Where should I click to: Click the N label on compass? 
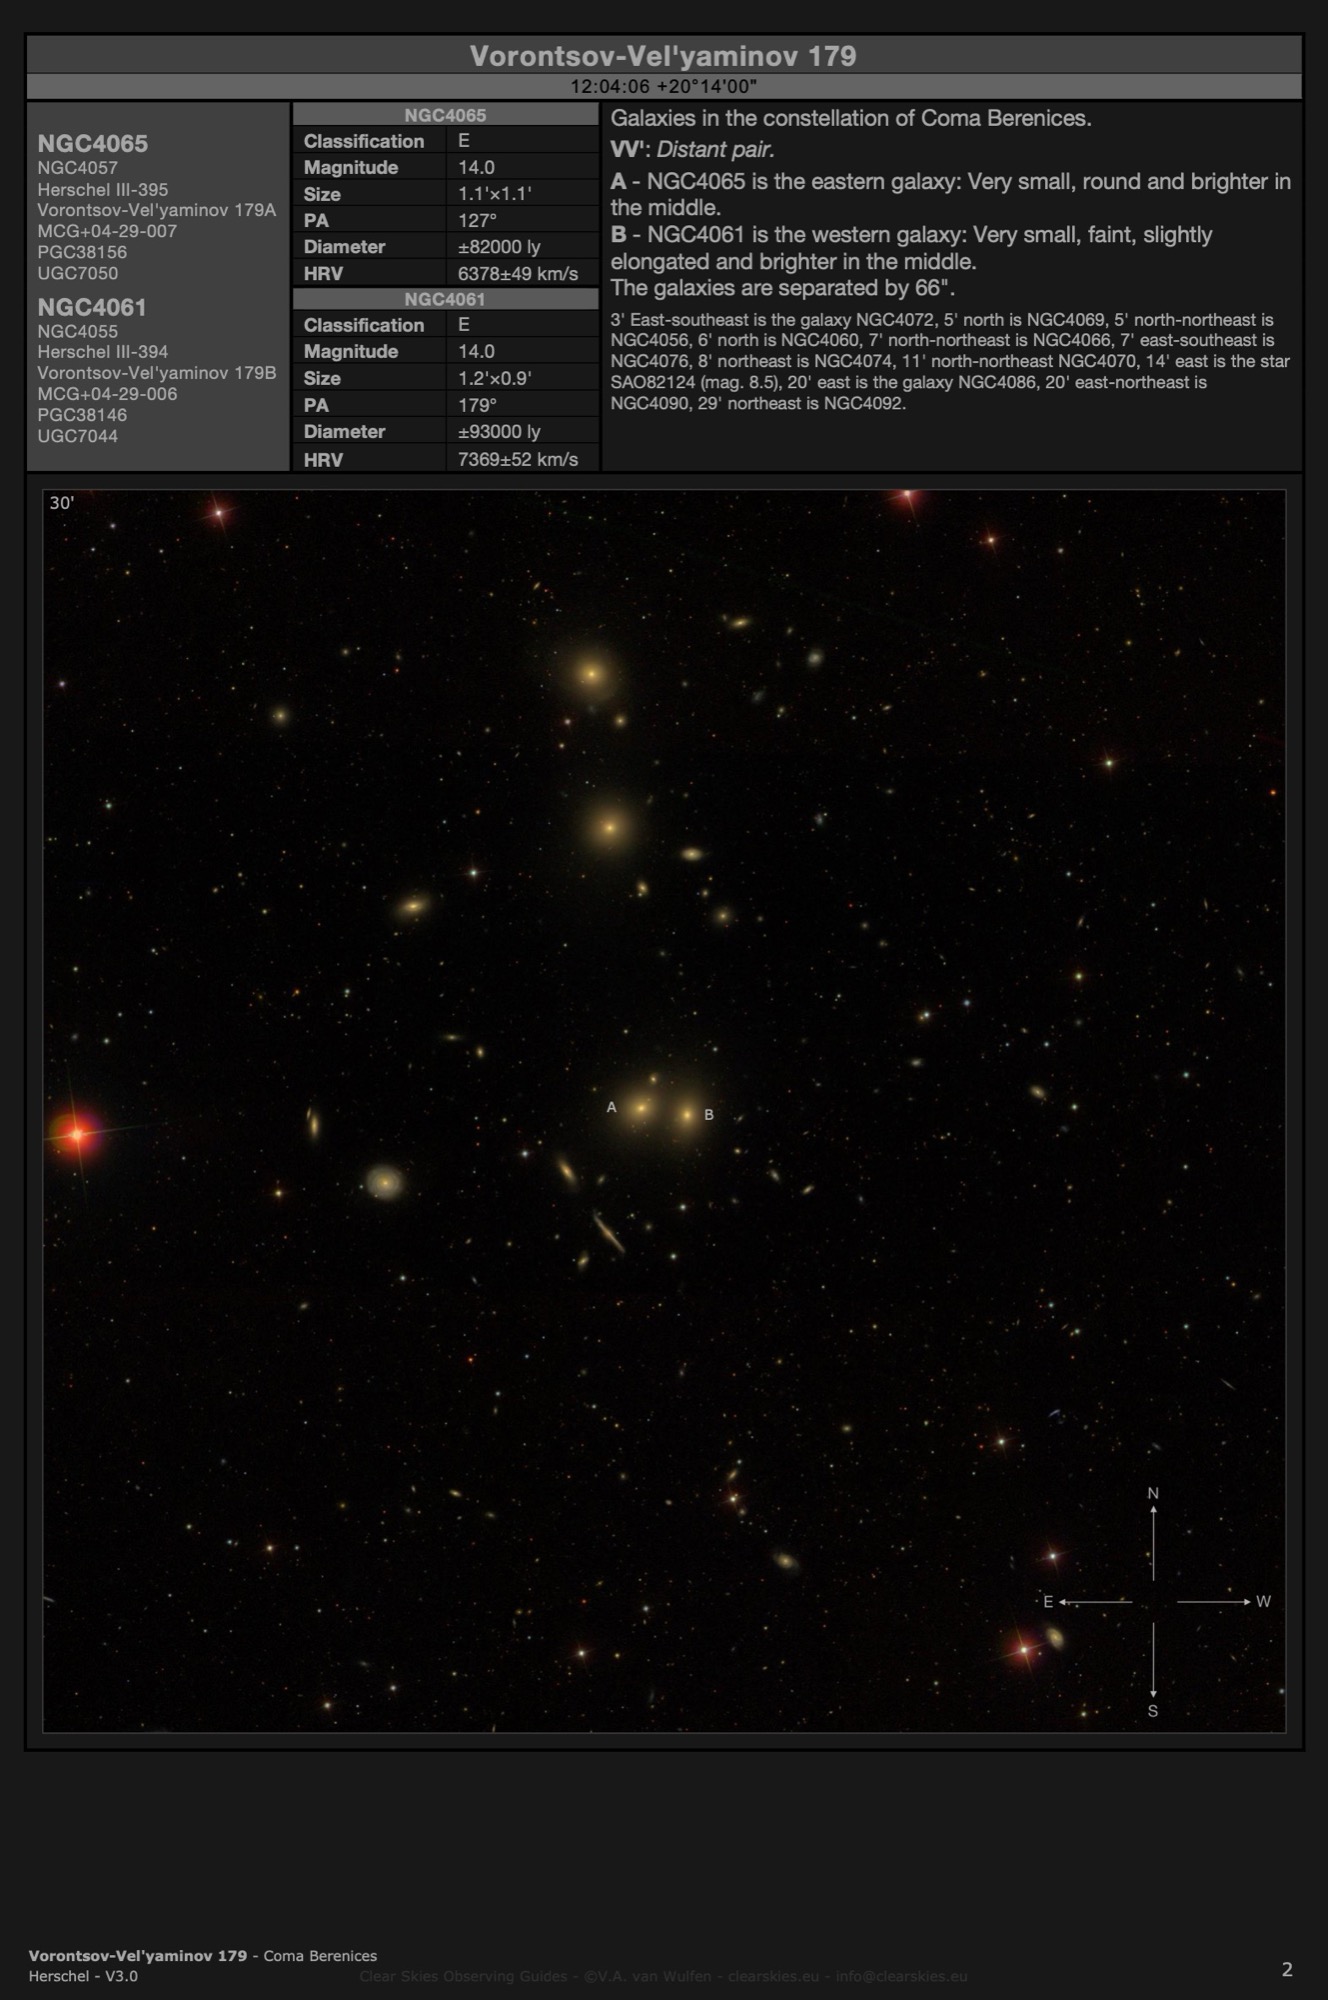tap(1153, 1493)
